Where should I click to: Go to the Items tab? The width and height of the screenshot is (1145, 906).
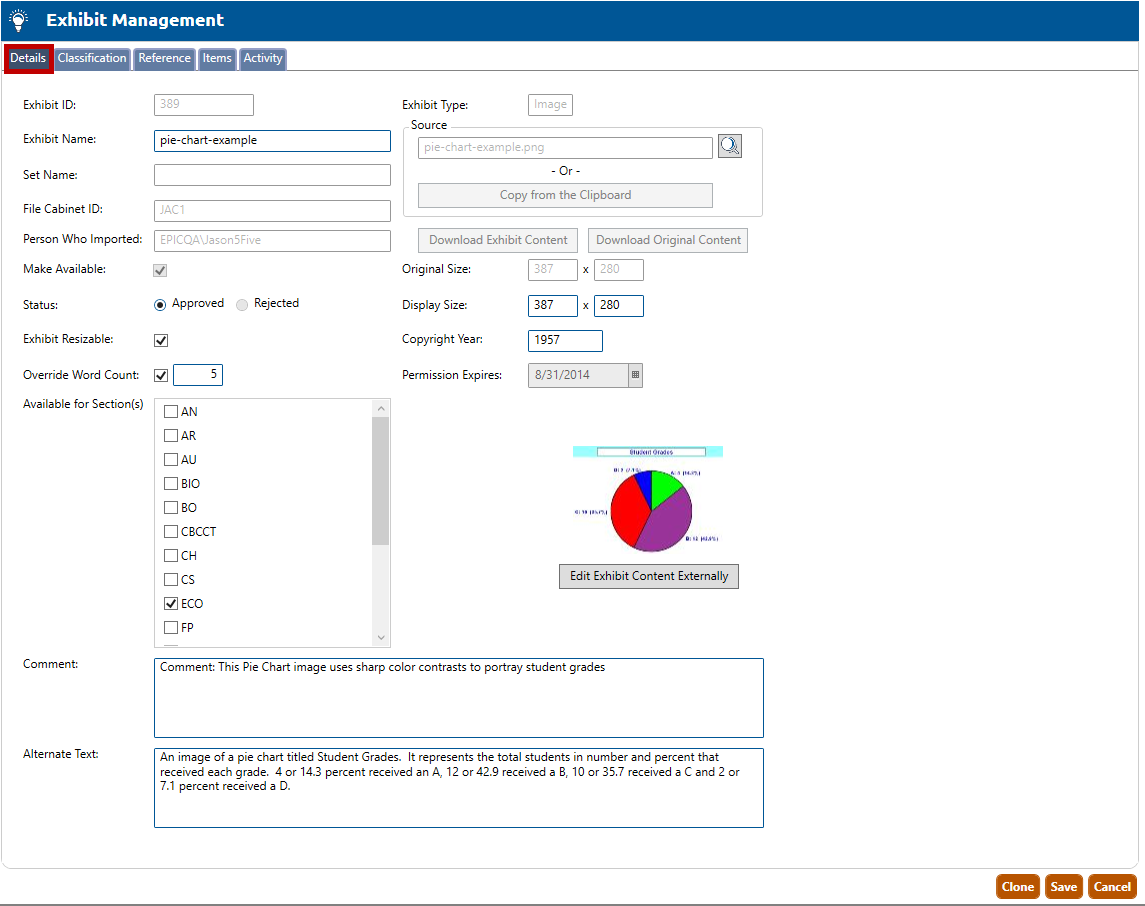point(217,58)
